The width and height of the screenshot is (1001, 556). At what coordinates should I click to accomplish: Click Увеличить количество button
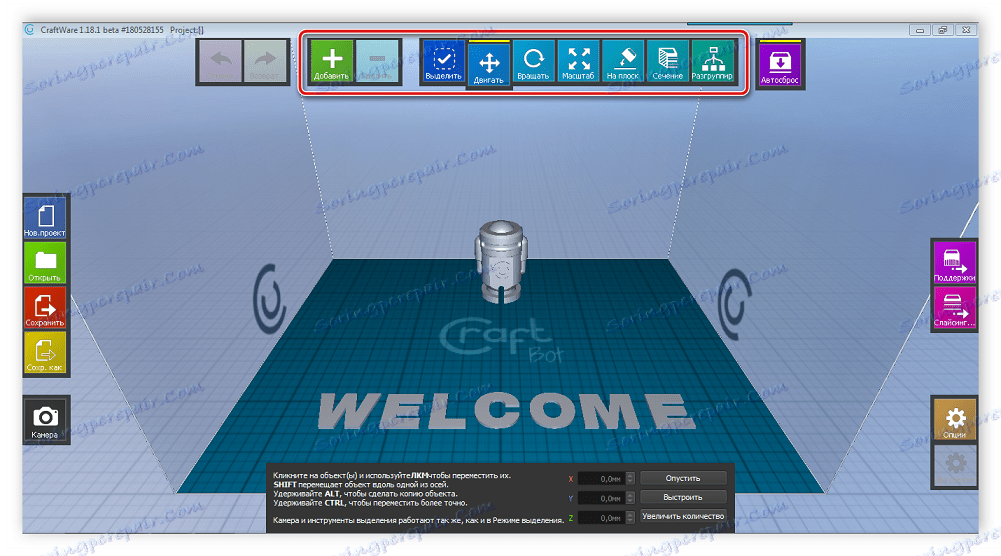[683, 516]
